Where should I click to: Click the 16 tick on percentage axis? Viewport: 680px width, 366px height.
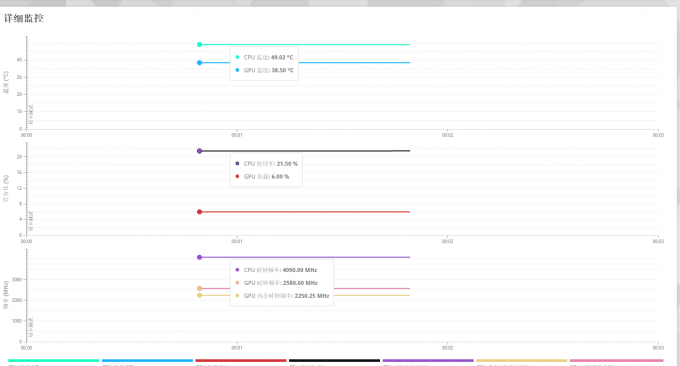point(19,173)
